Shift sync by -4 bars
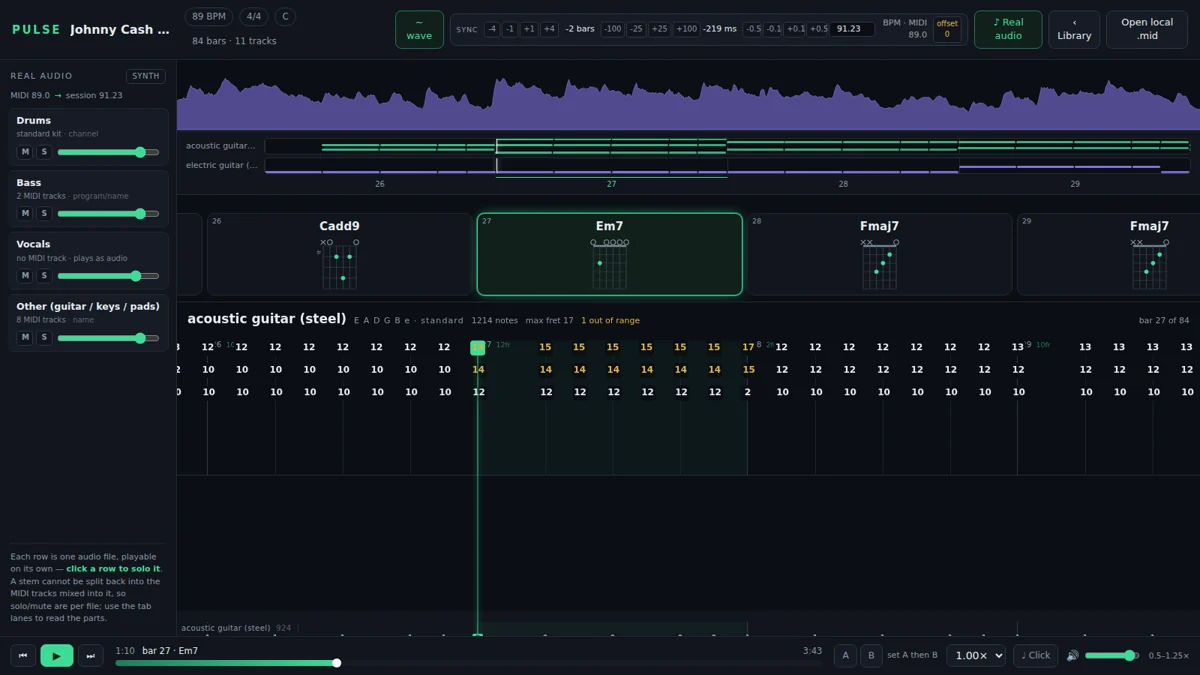Screen dimensions: 1200x675 (491, 29)
